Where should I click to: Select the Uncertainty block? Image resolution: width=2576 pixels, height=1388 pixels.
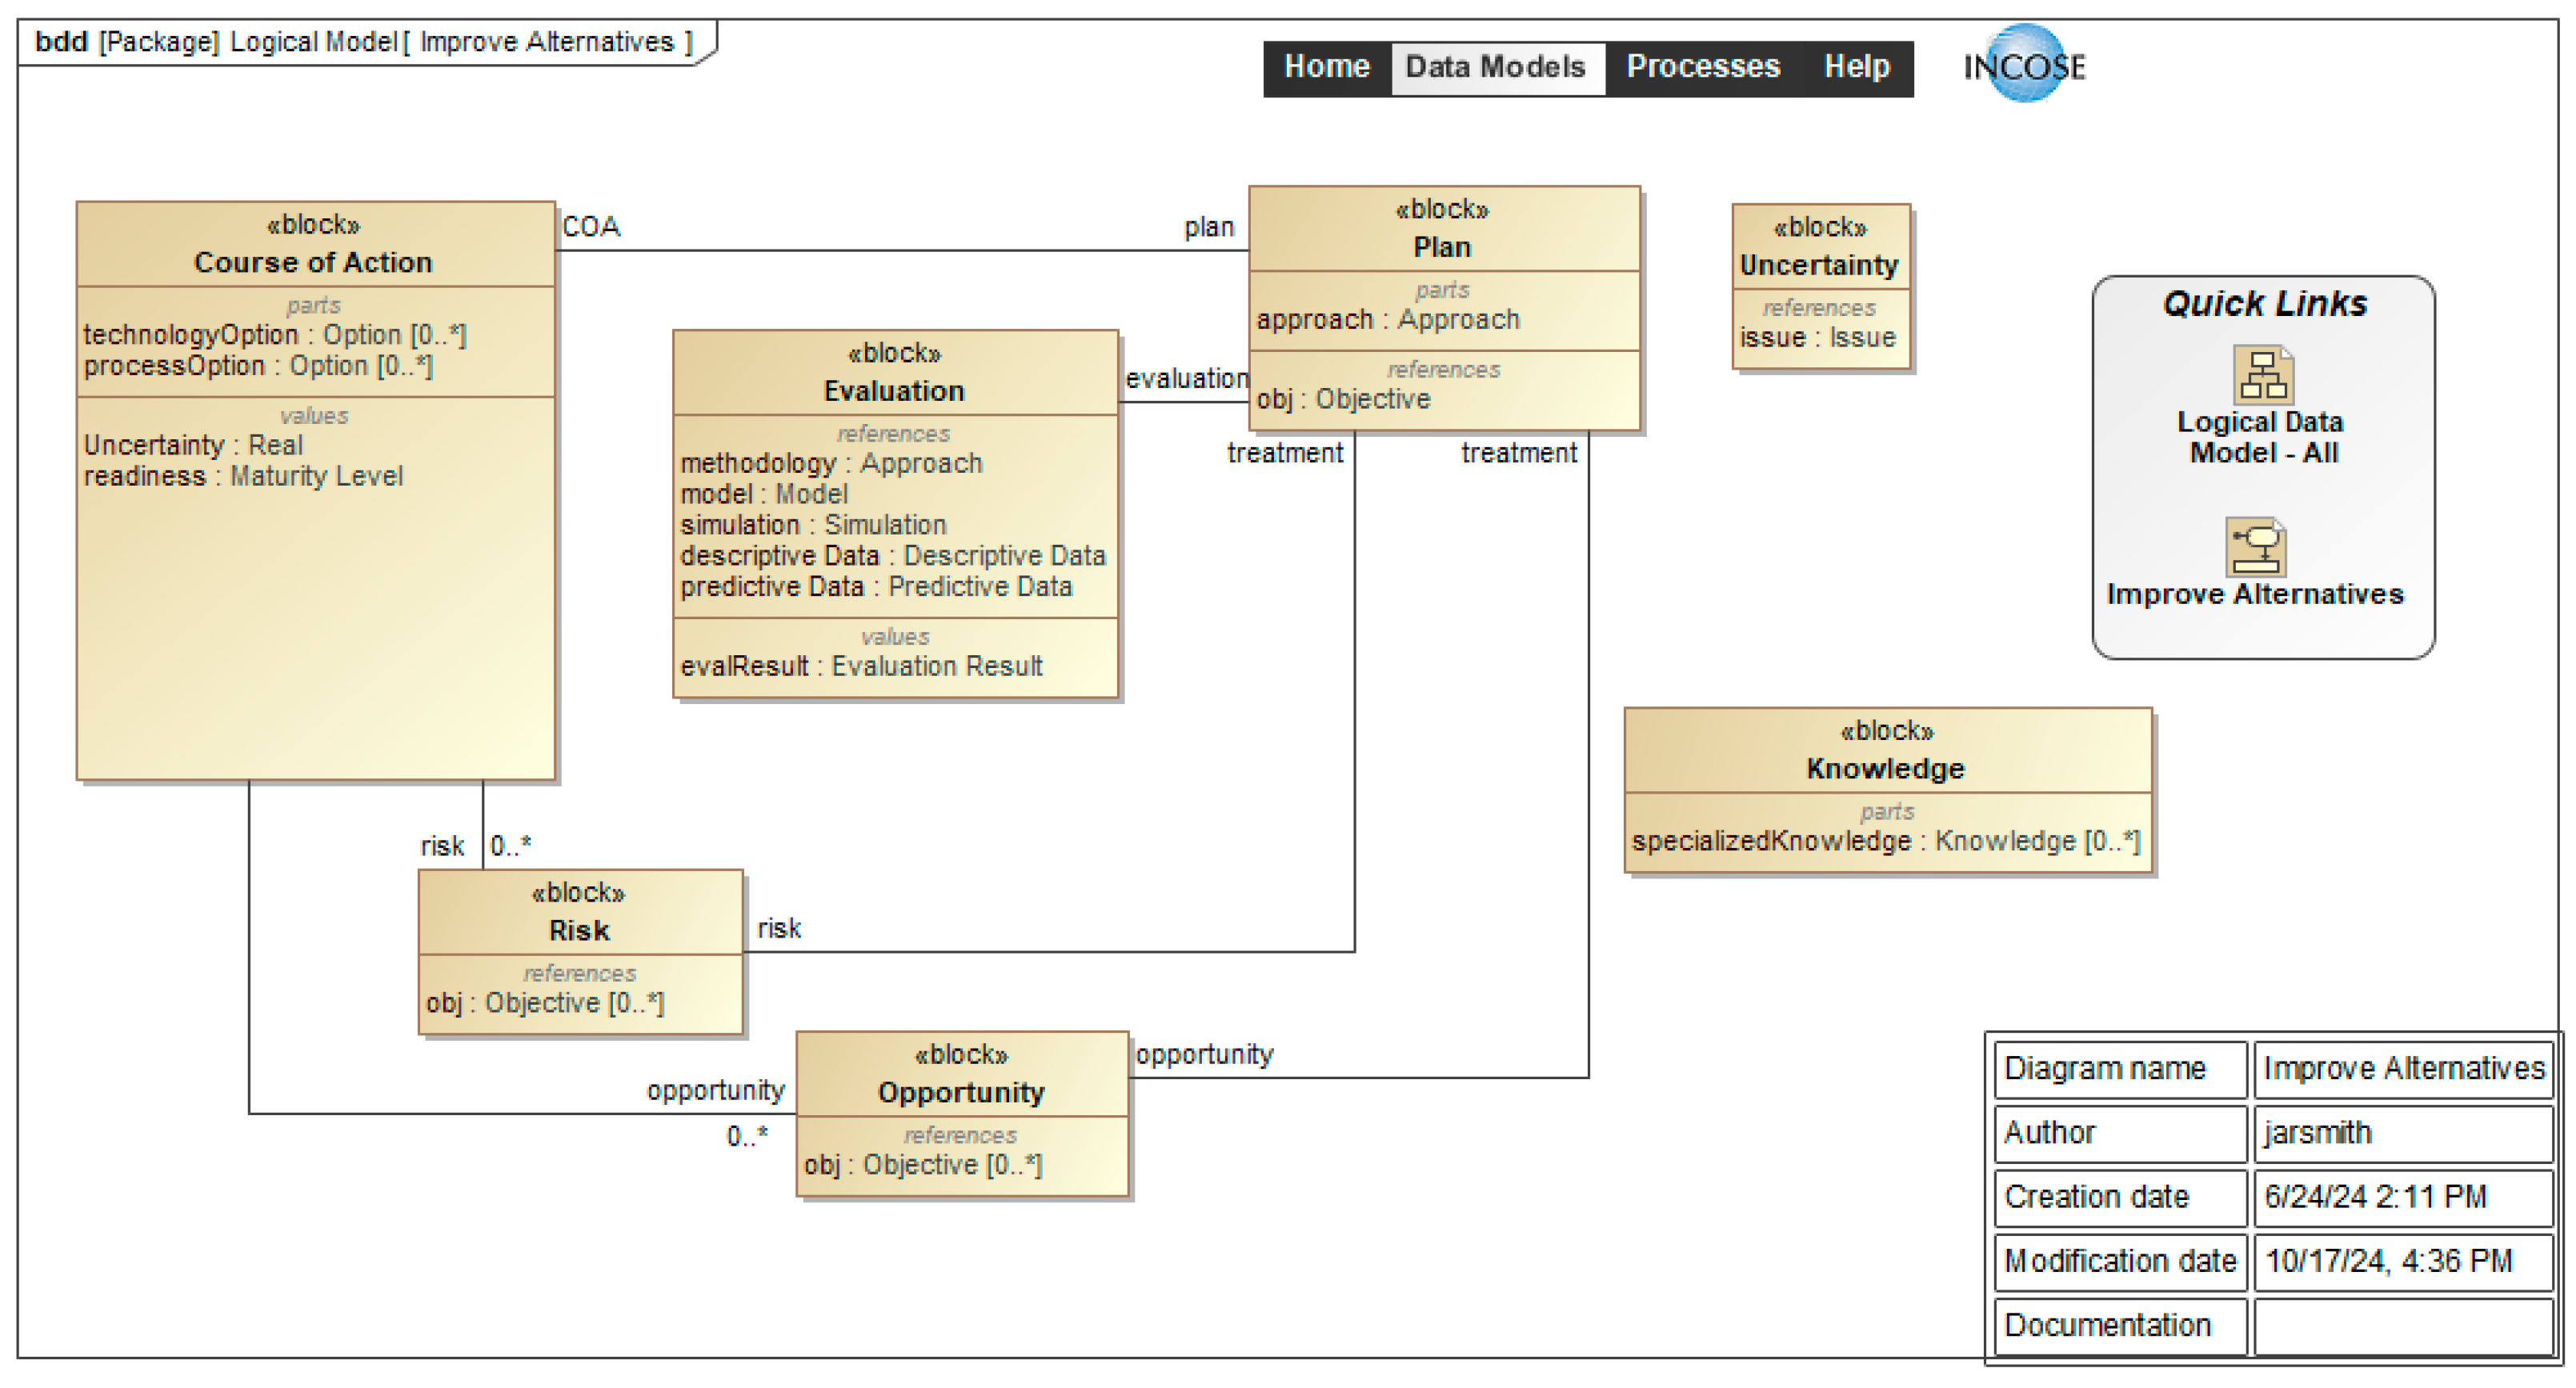point(1819,265)
